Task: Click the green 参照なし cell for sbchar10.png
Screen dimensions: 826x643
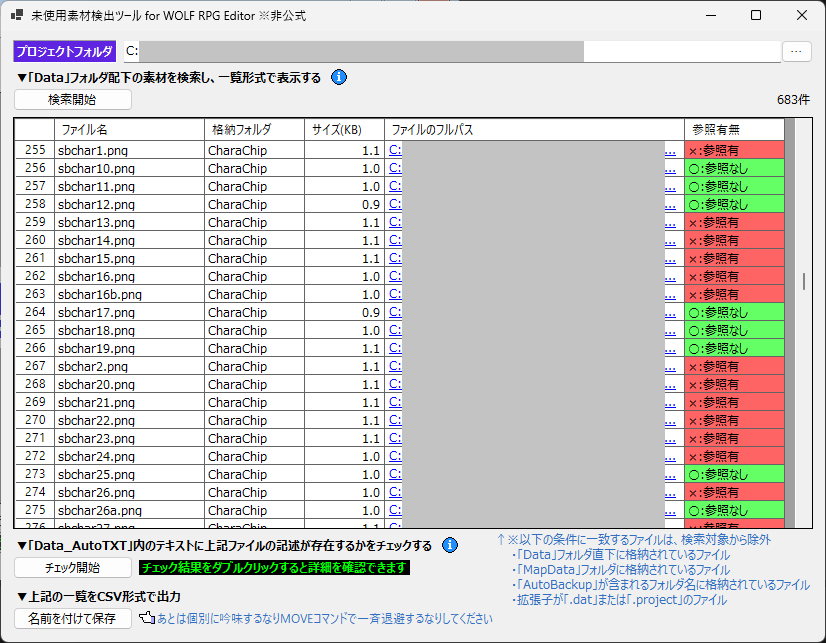Action: tap(734, 168)
